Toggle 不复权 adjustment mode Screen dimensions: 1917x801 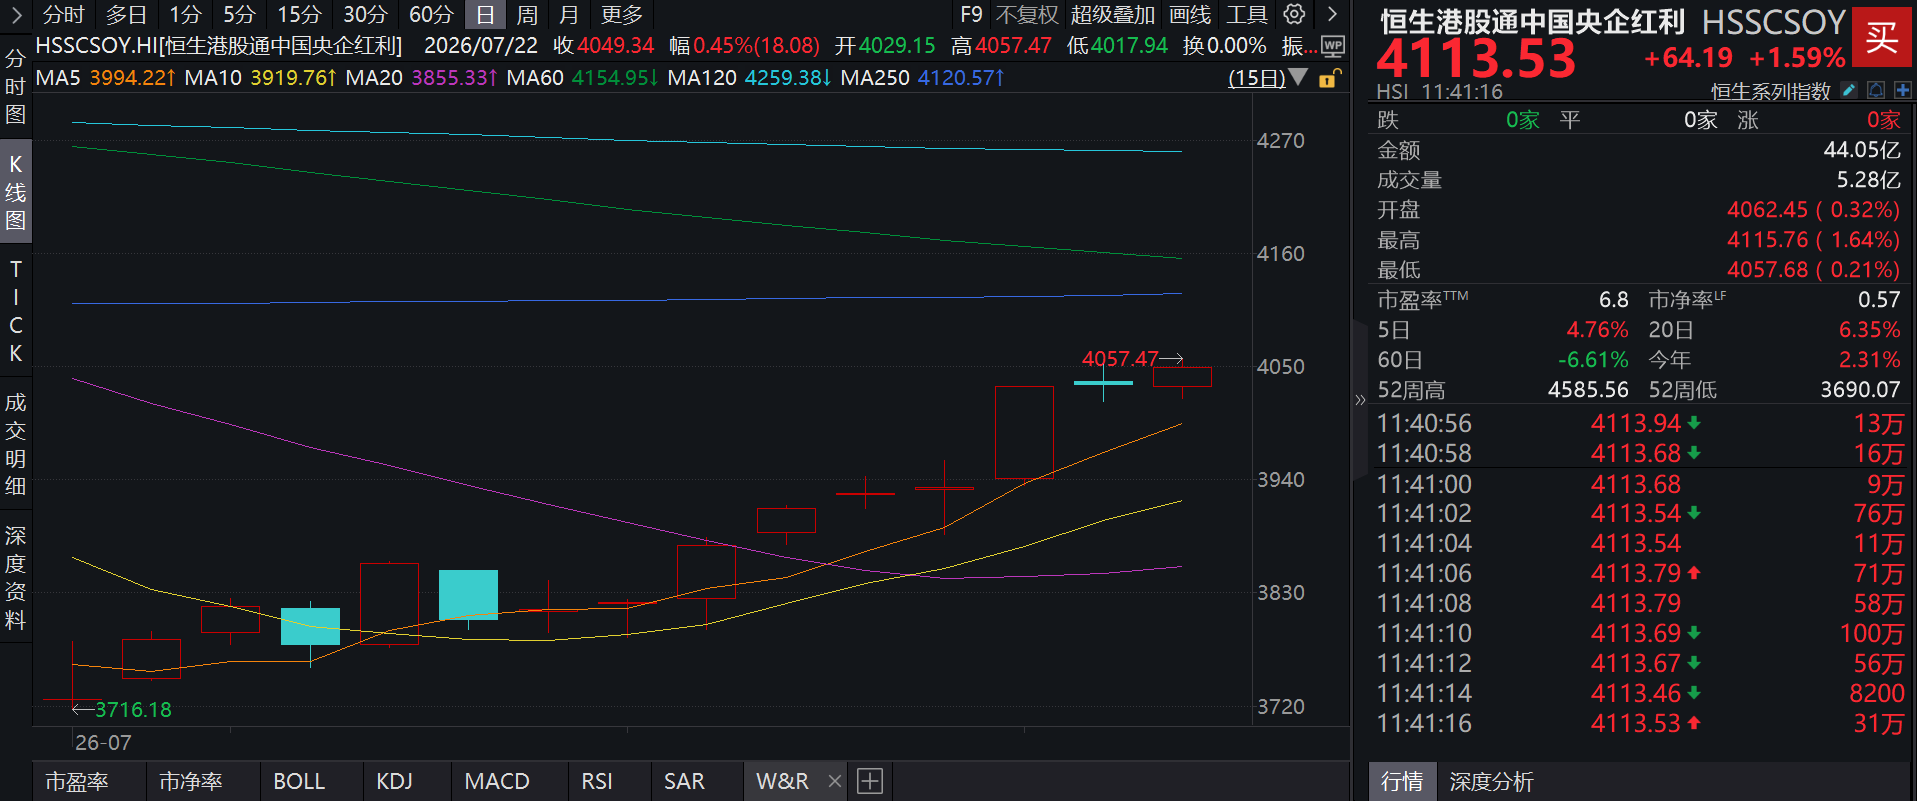coord(1027,15)
